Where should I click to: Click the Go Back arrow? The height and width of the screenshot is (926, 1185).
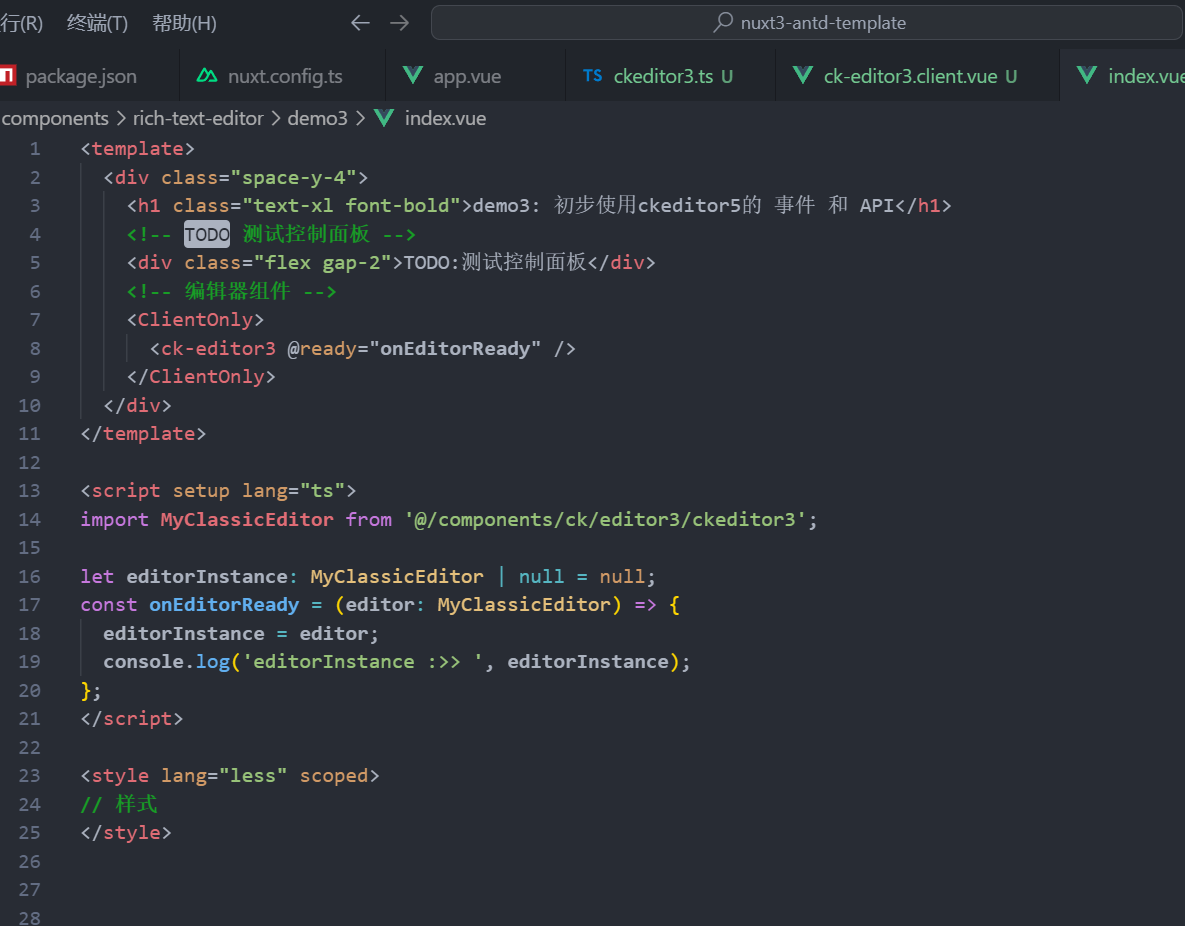(x=360, y=23)
